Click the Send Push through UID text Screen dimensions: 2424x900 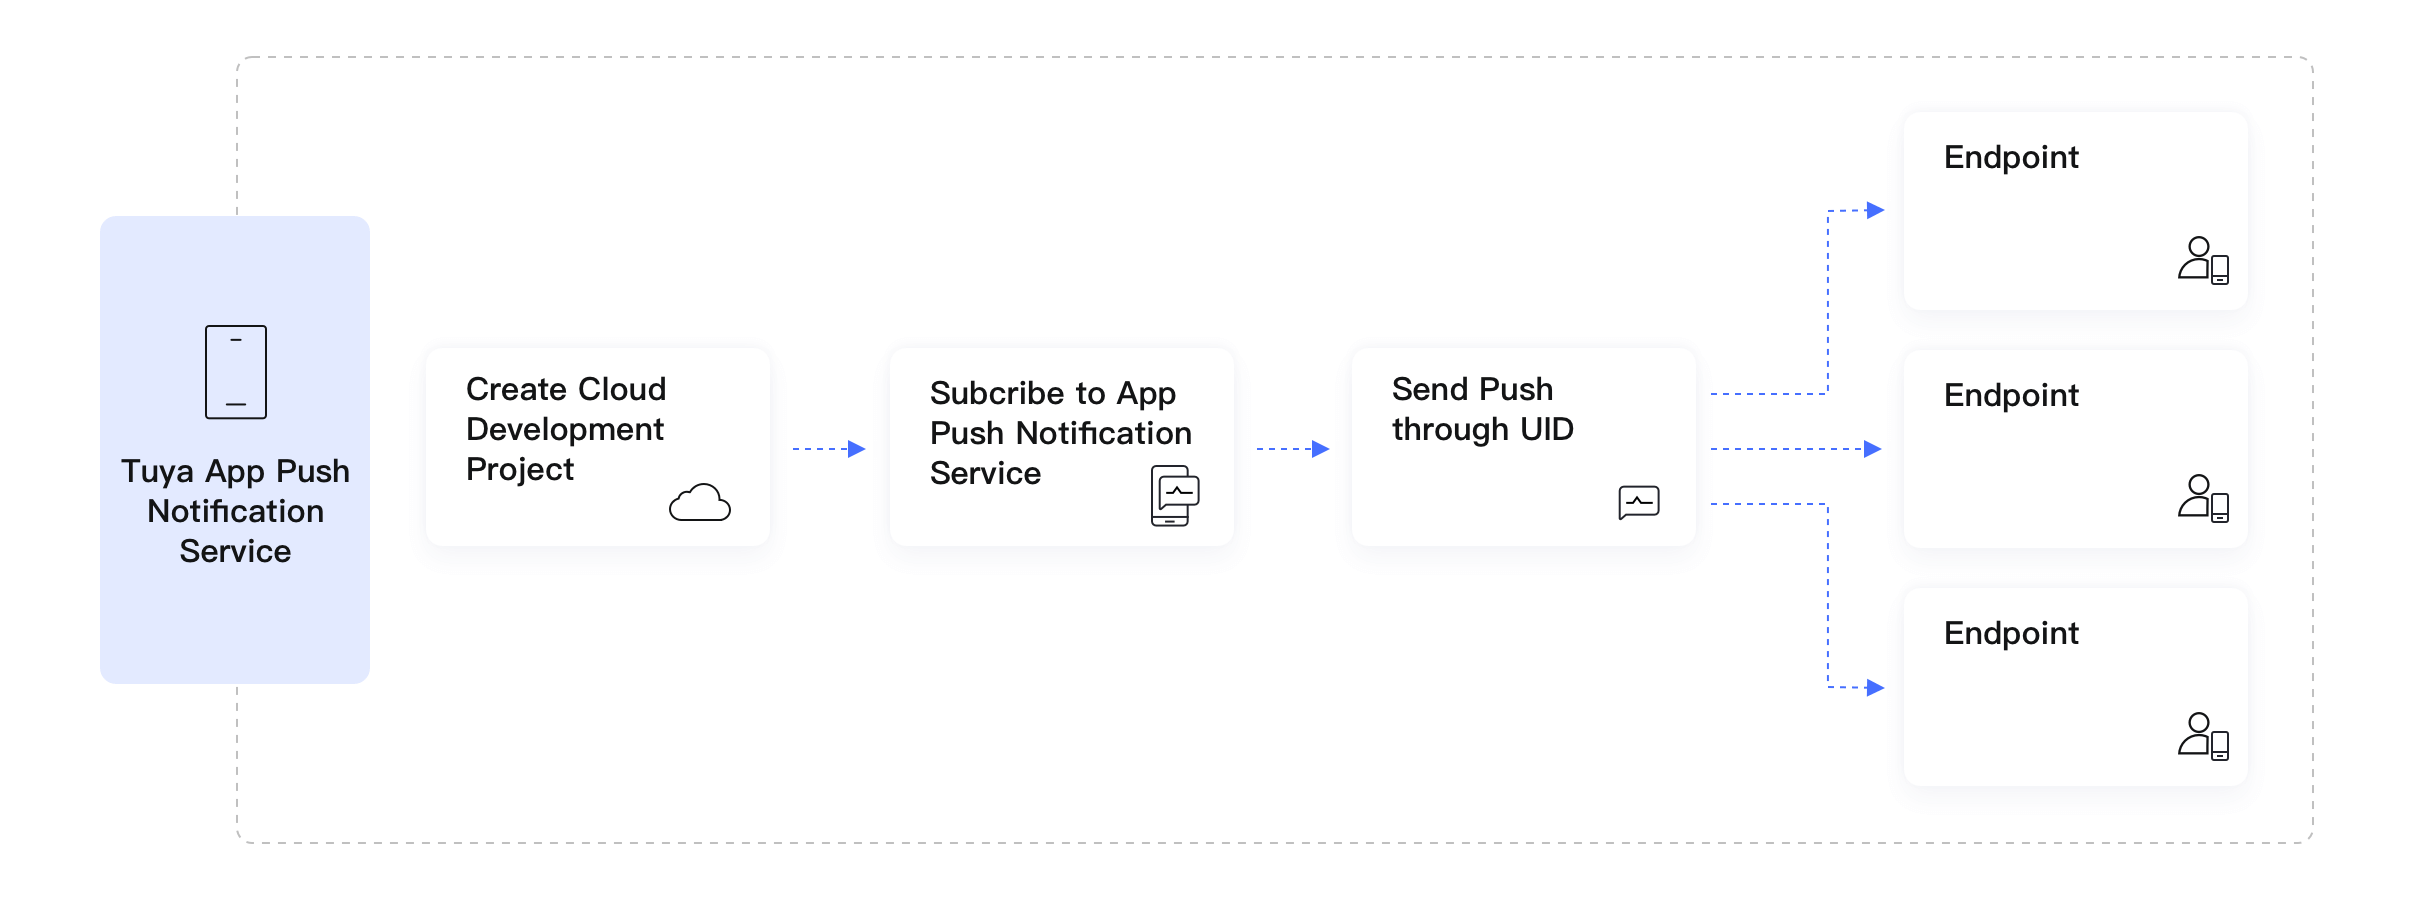point(1483,409)
